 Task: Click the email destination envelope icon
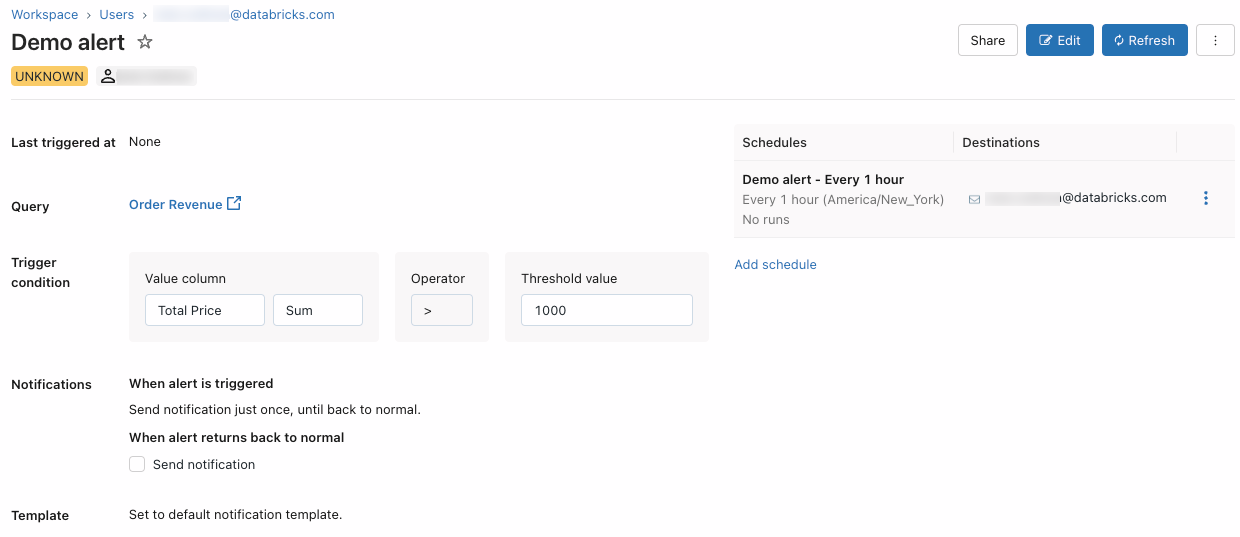pos(974,199)
